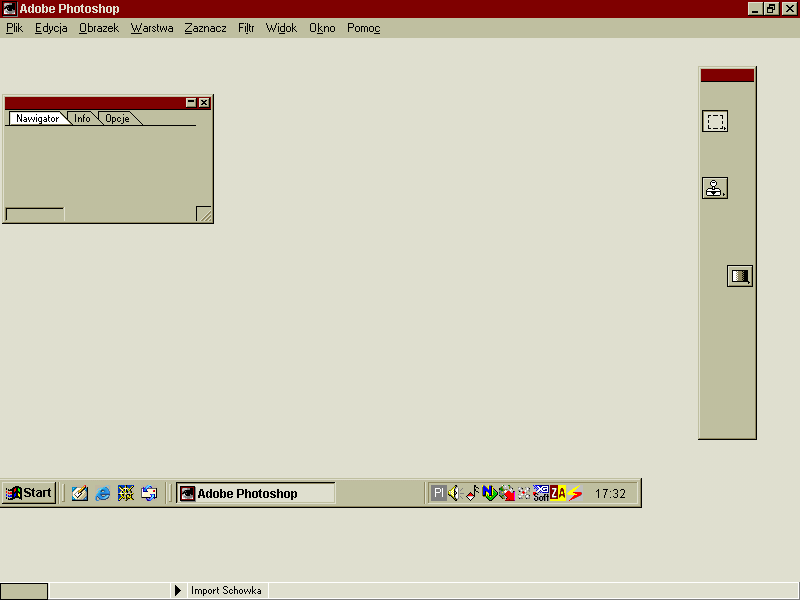The image size is (800, 600).
Task: Click the Photoshop title bar application icon
Action: [10, 9]
